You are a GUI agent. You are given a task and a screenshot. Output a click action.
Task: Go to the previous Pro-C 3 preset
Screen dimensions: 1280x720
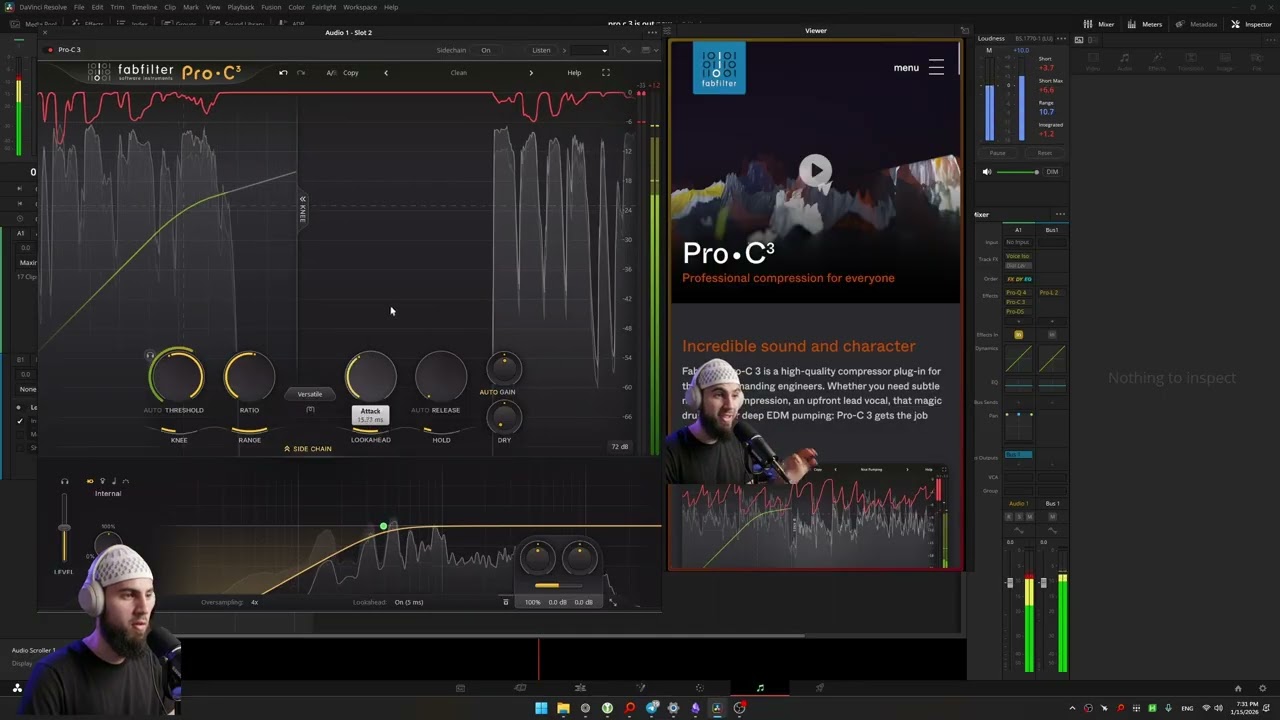click(386, 73)
